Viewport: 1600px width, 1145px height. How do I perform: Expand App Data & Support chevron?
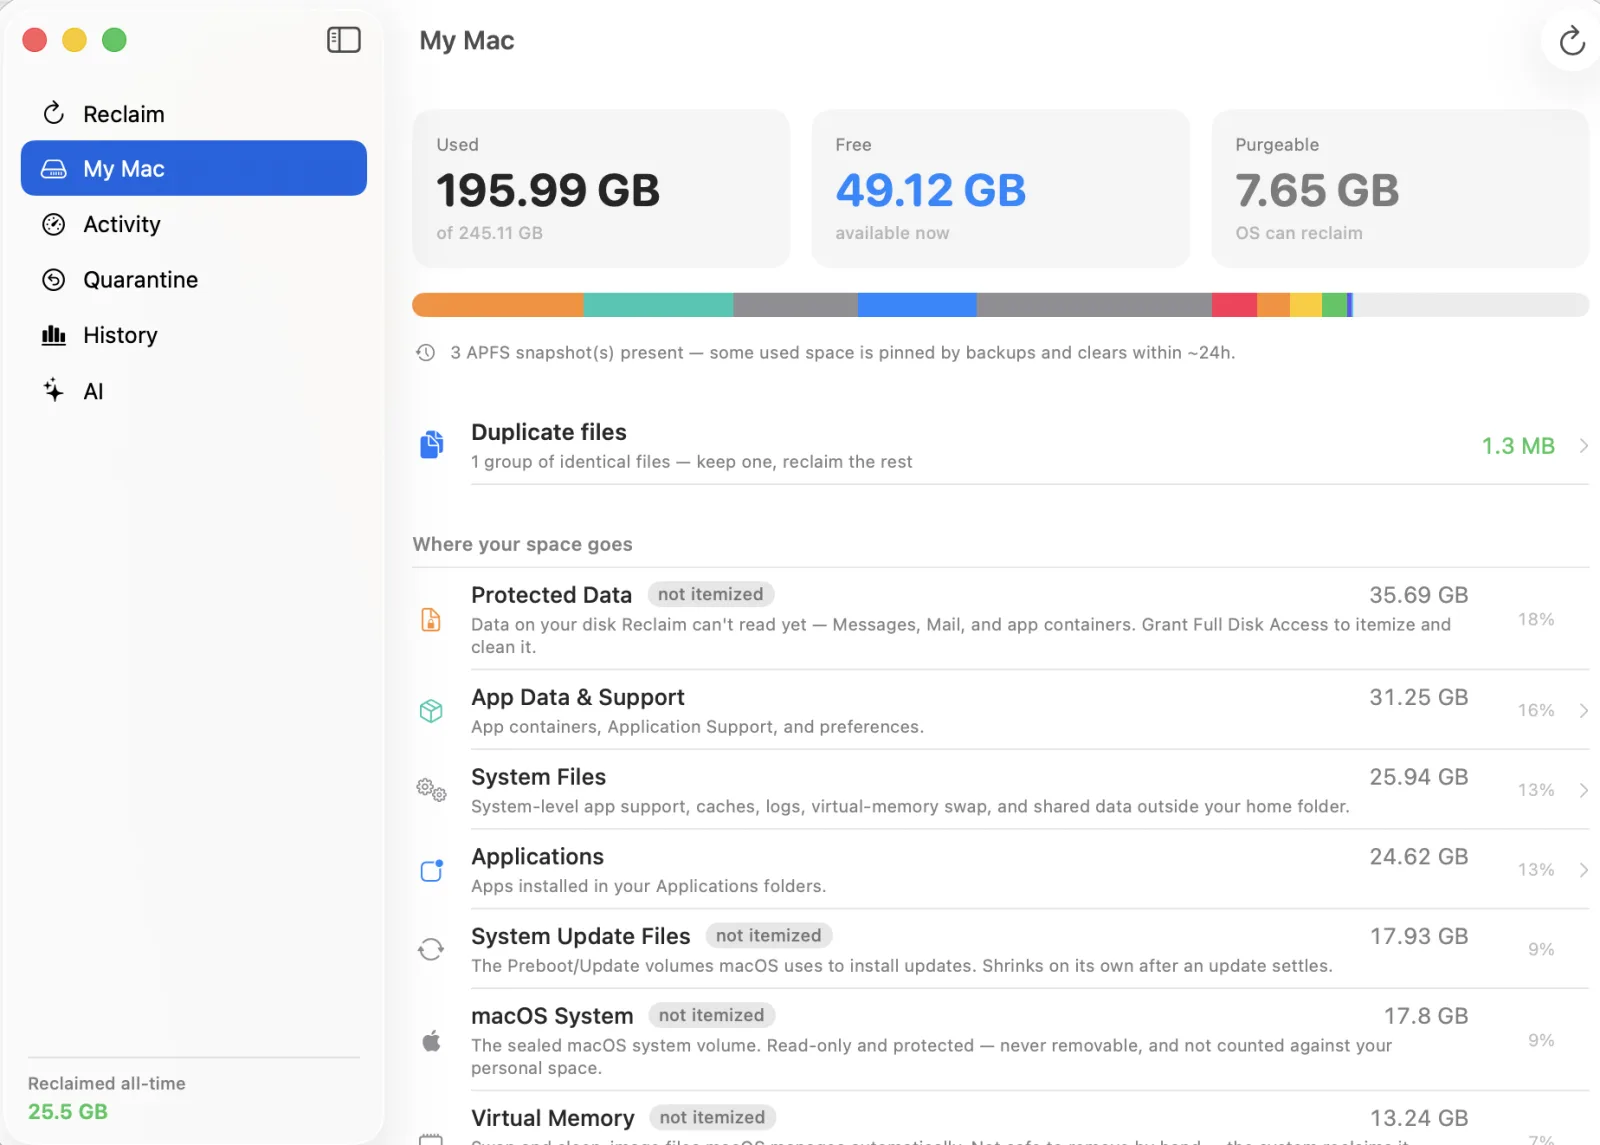pyautogui.click(x=1584, y=711)
